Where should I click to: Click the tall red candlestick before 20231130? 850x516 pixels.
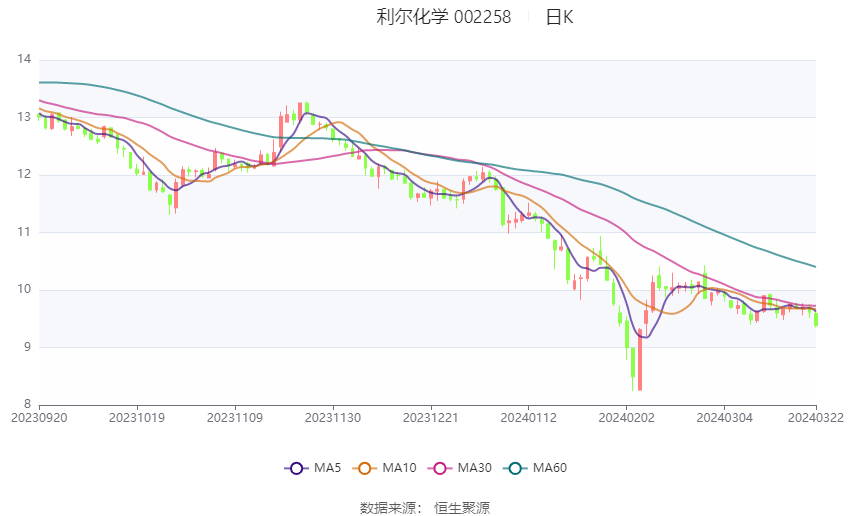[281, 130]
